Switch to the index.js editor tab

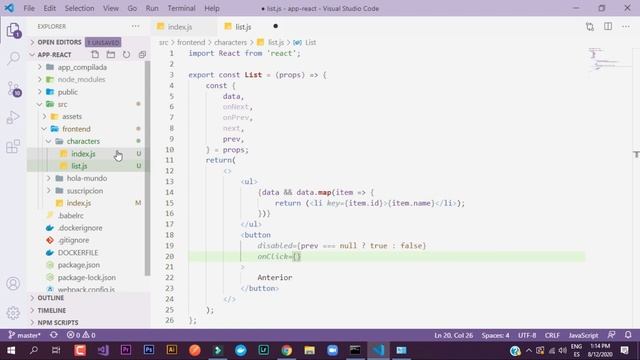point(180,27)
